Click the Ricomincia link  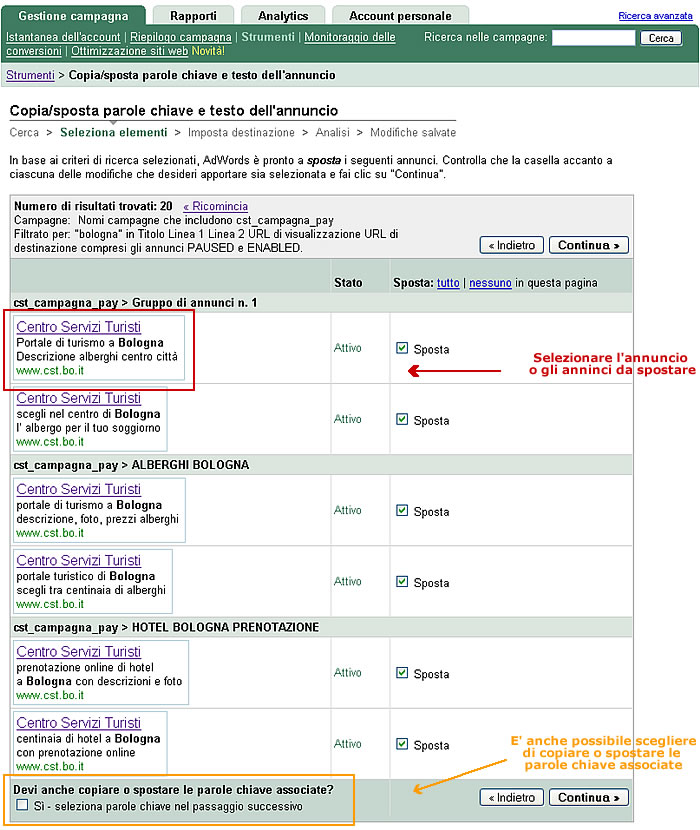tap(215, 206)
